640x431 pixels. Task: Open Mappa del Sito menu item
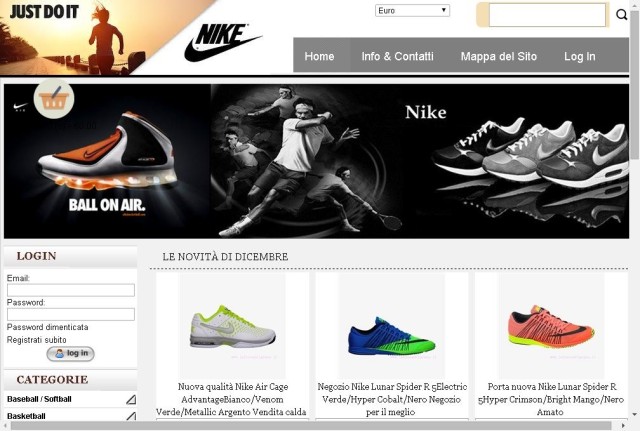498,56
